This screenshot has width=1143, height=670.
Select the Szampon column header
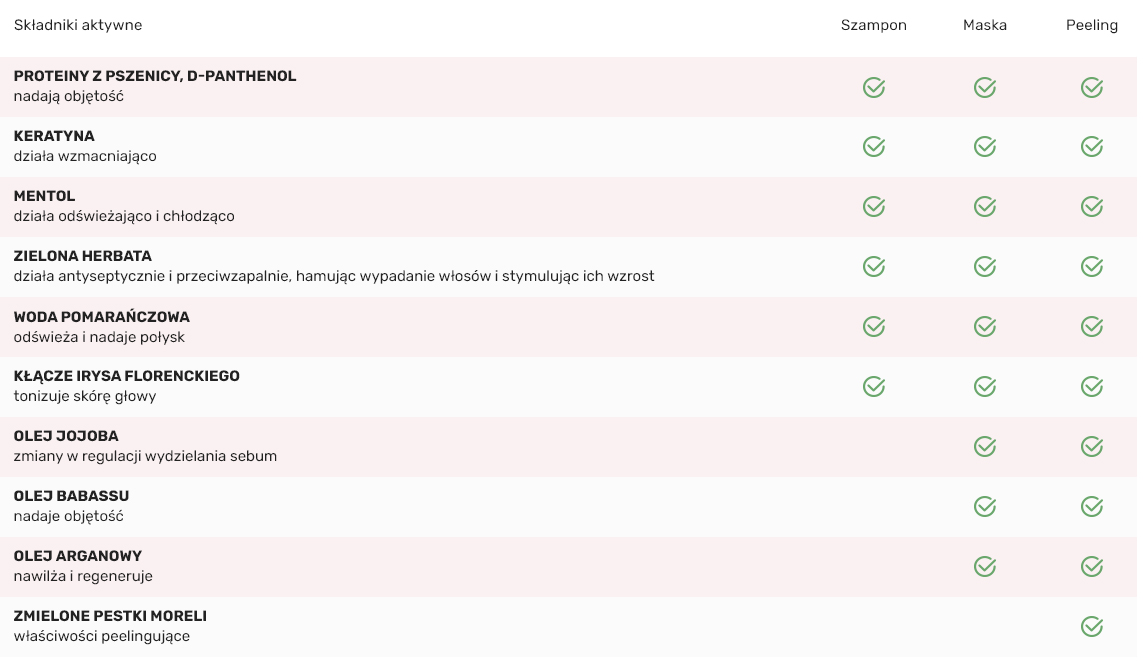[x=874, y=25]
